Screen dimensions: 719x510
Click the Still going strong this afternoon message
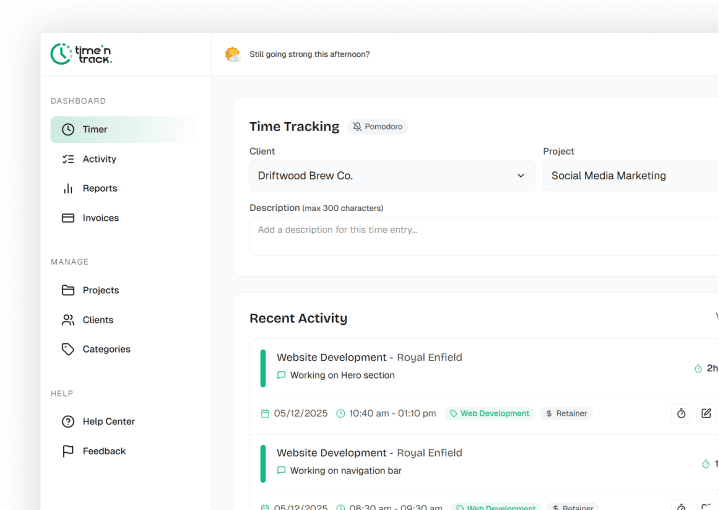click(310, 54)
